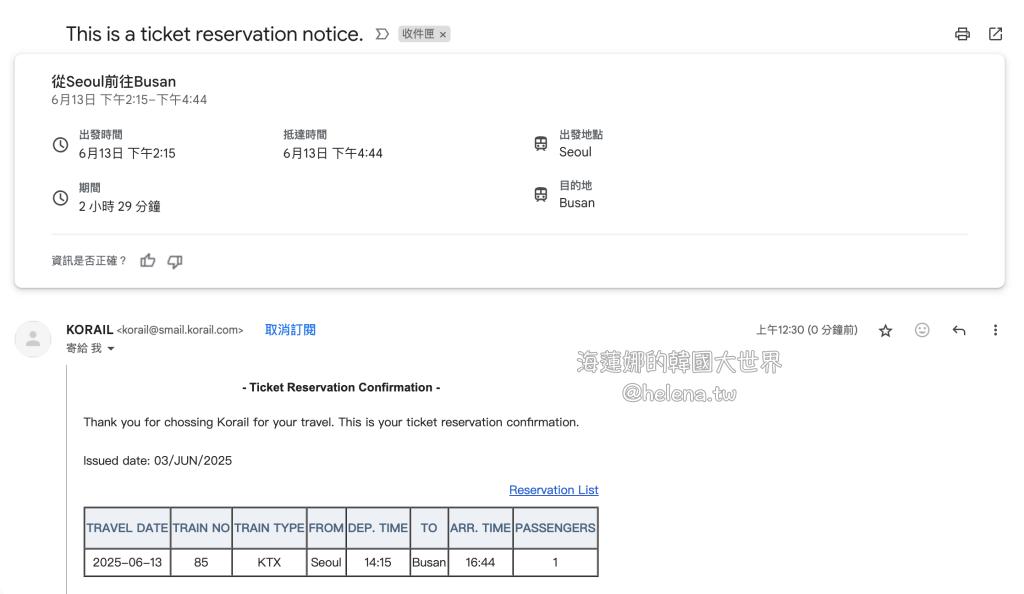This screenshot has height=594, width=1024.
Task: Click the trip title 從Seoul前往Busan
Action: 113,82
